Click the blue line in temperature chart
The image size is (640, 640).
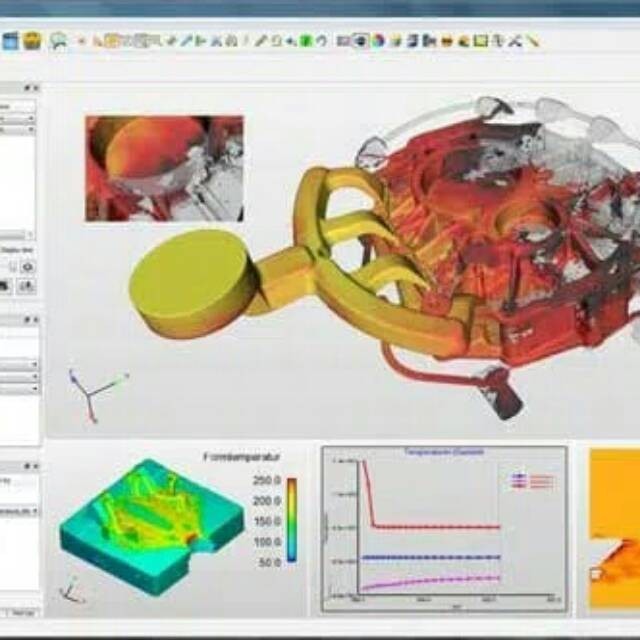click(431, 558)
